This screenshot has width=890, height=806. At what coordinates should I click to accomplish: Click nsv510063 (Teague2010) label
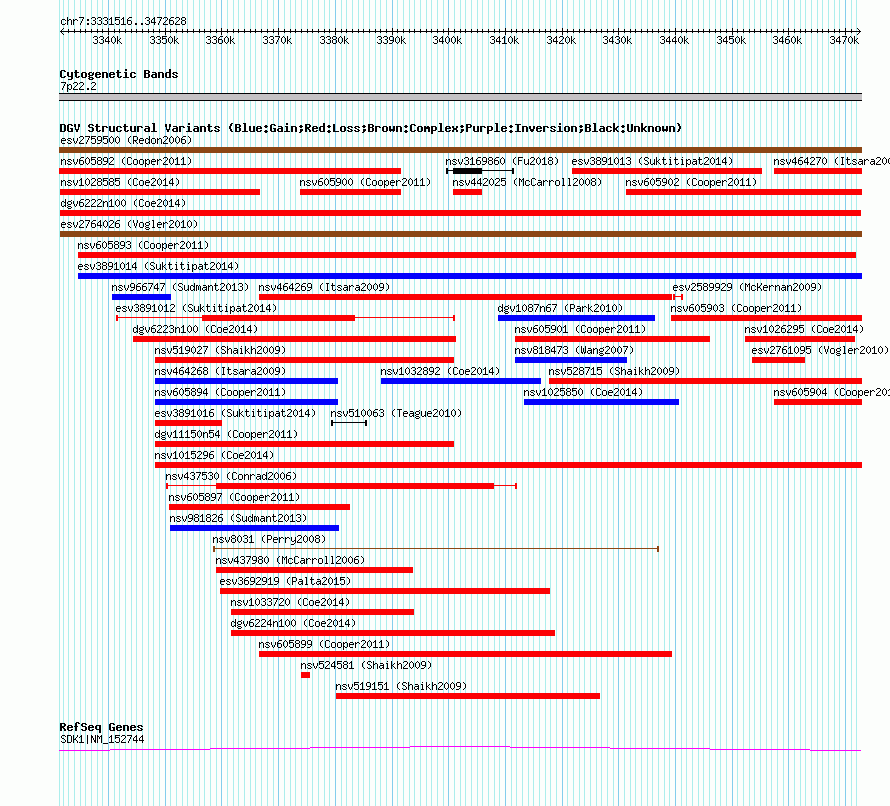(x=396, y=413)
